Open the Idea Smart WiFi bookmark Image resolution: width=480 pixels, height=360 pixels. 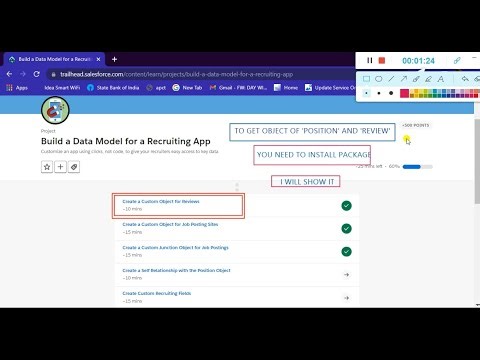(62, 88)
